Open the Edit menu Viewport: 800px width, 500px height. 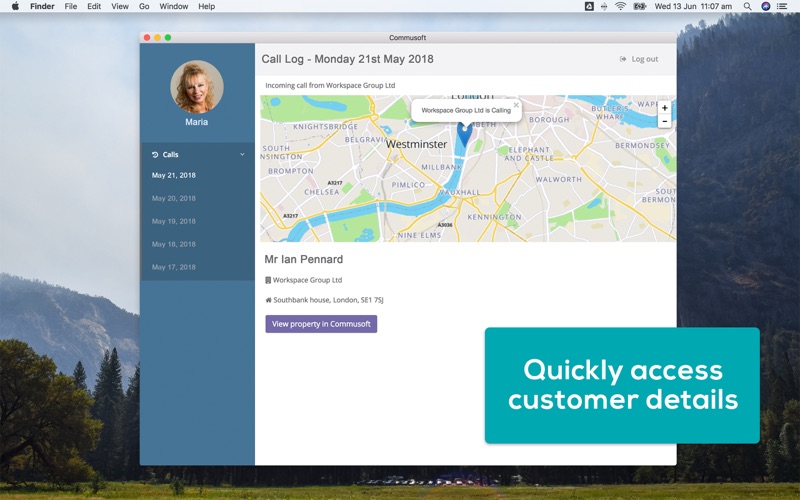[94, 6]
